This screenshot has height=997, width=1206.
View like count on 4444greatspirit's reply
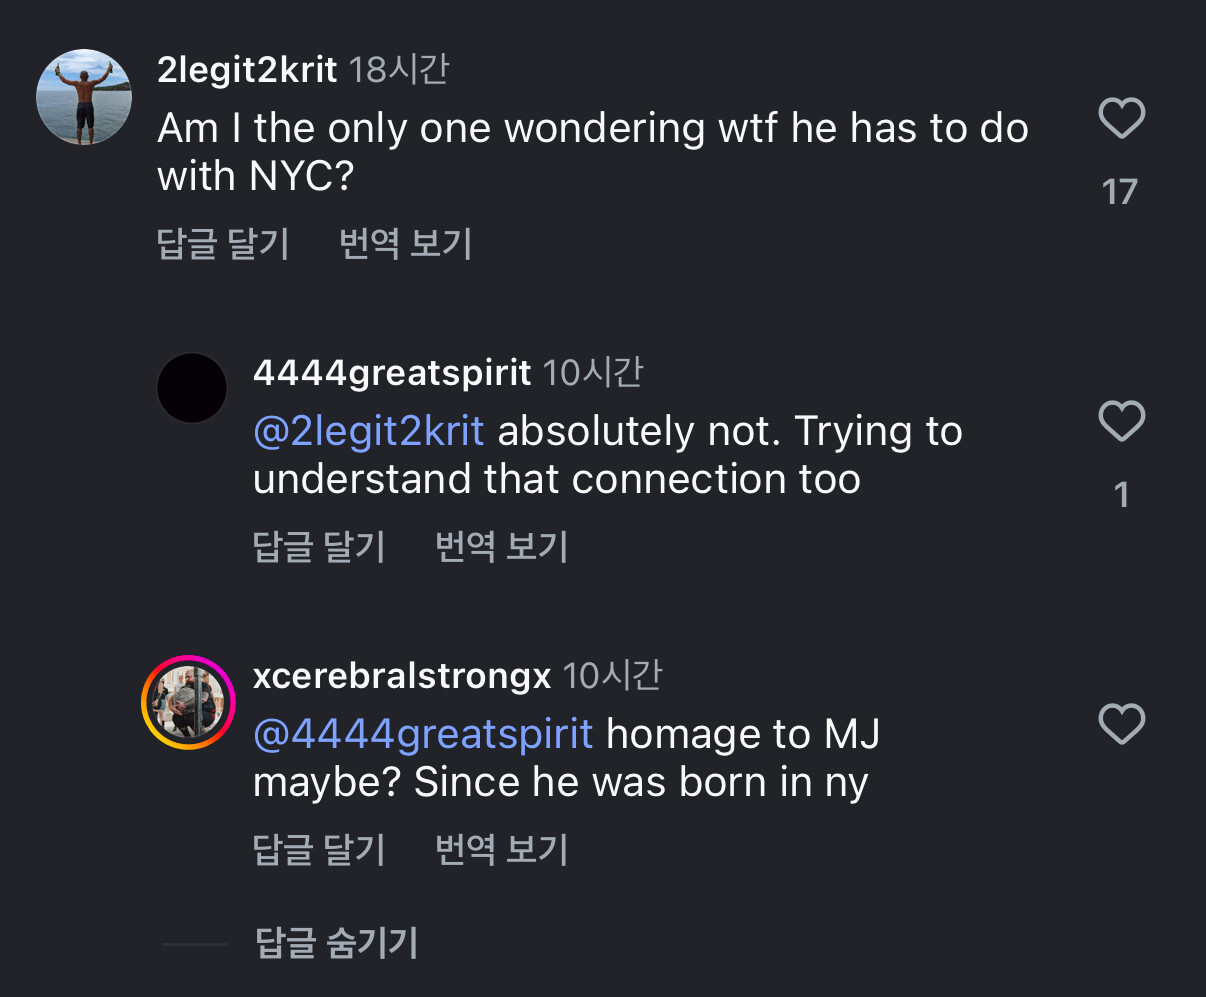pos(1121,494)
